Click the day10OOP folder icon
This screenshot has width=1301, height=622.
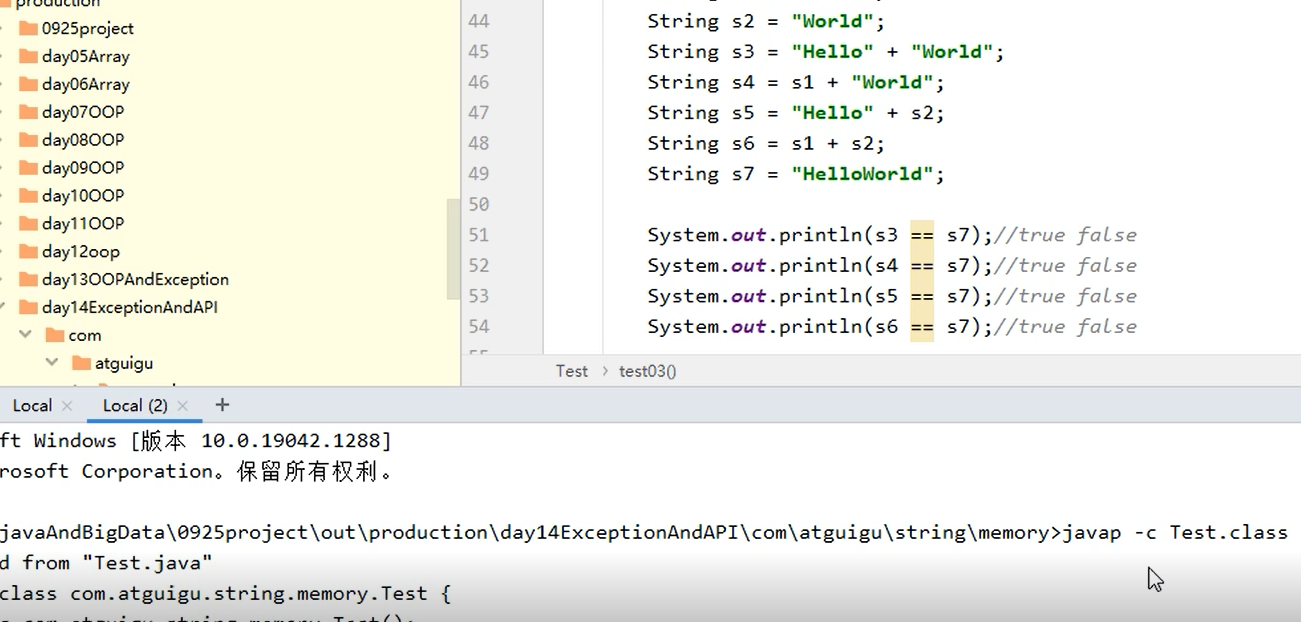coord(29,195)
